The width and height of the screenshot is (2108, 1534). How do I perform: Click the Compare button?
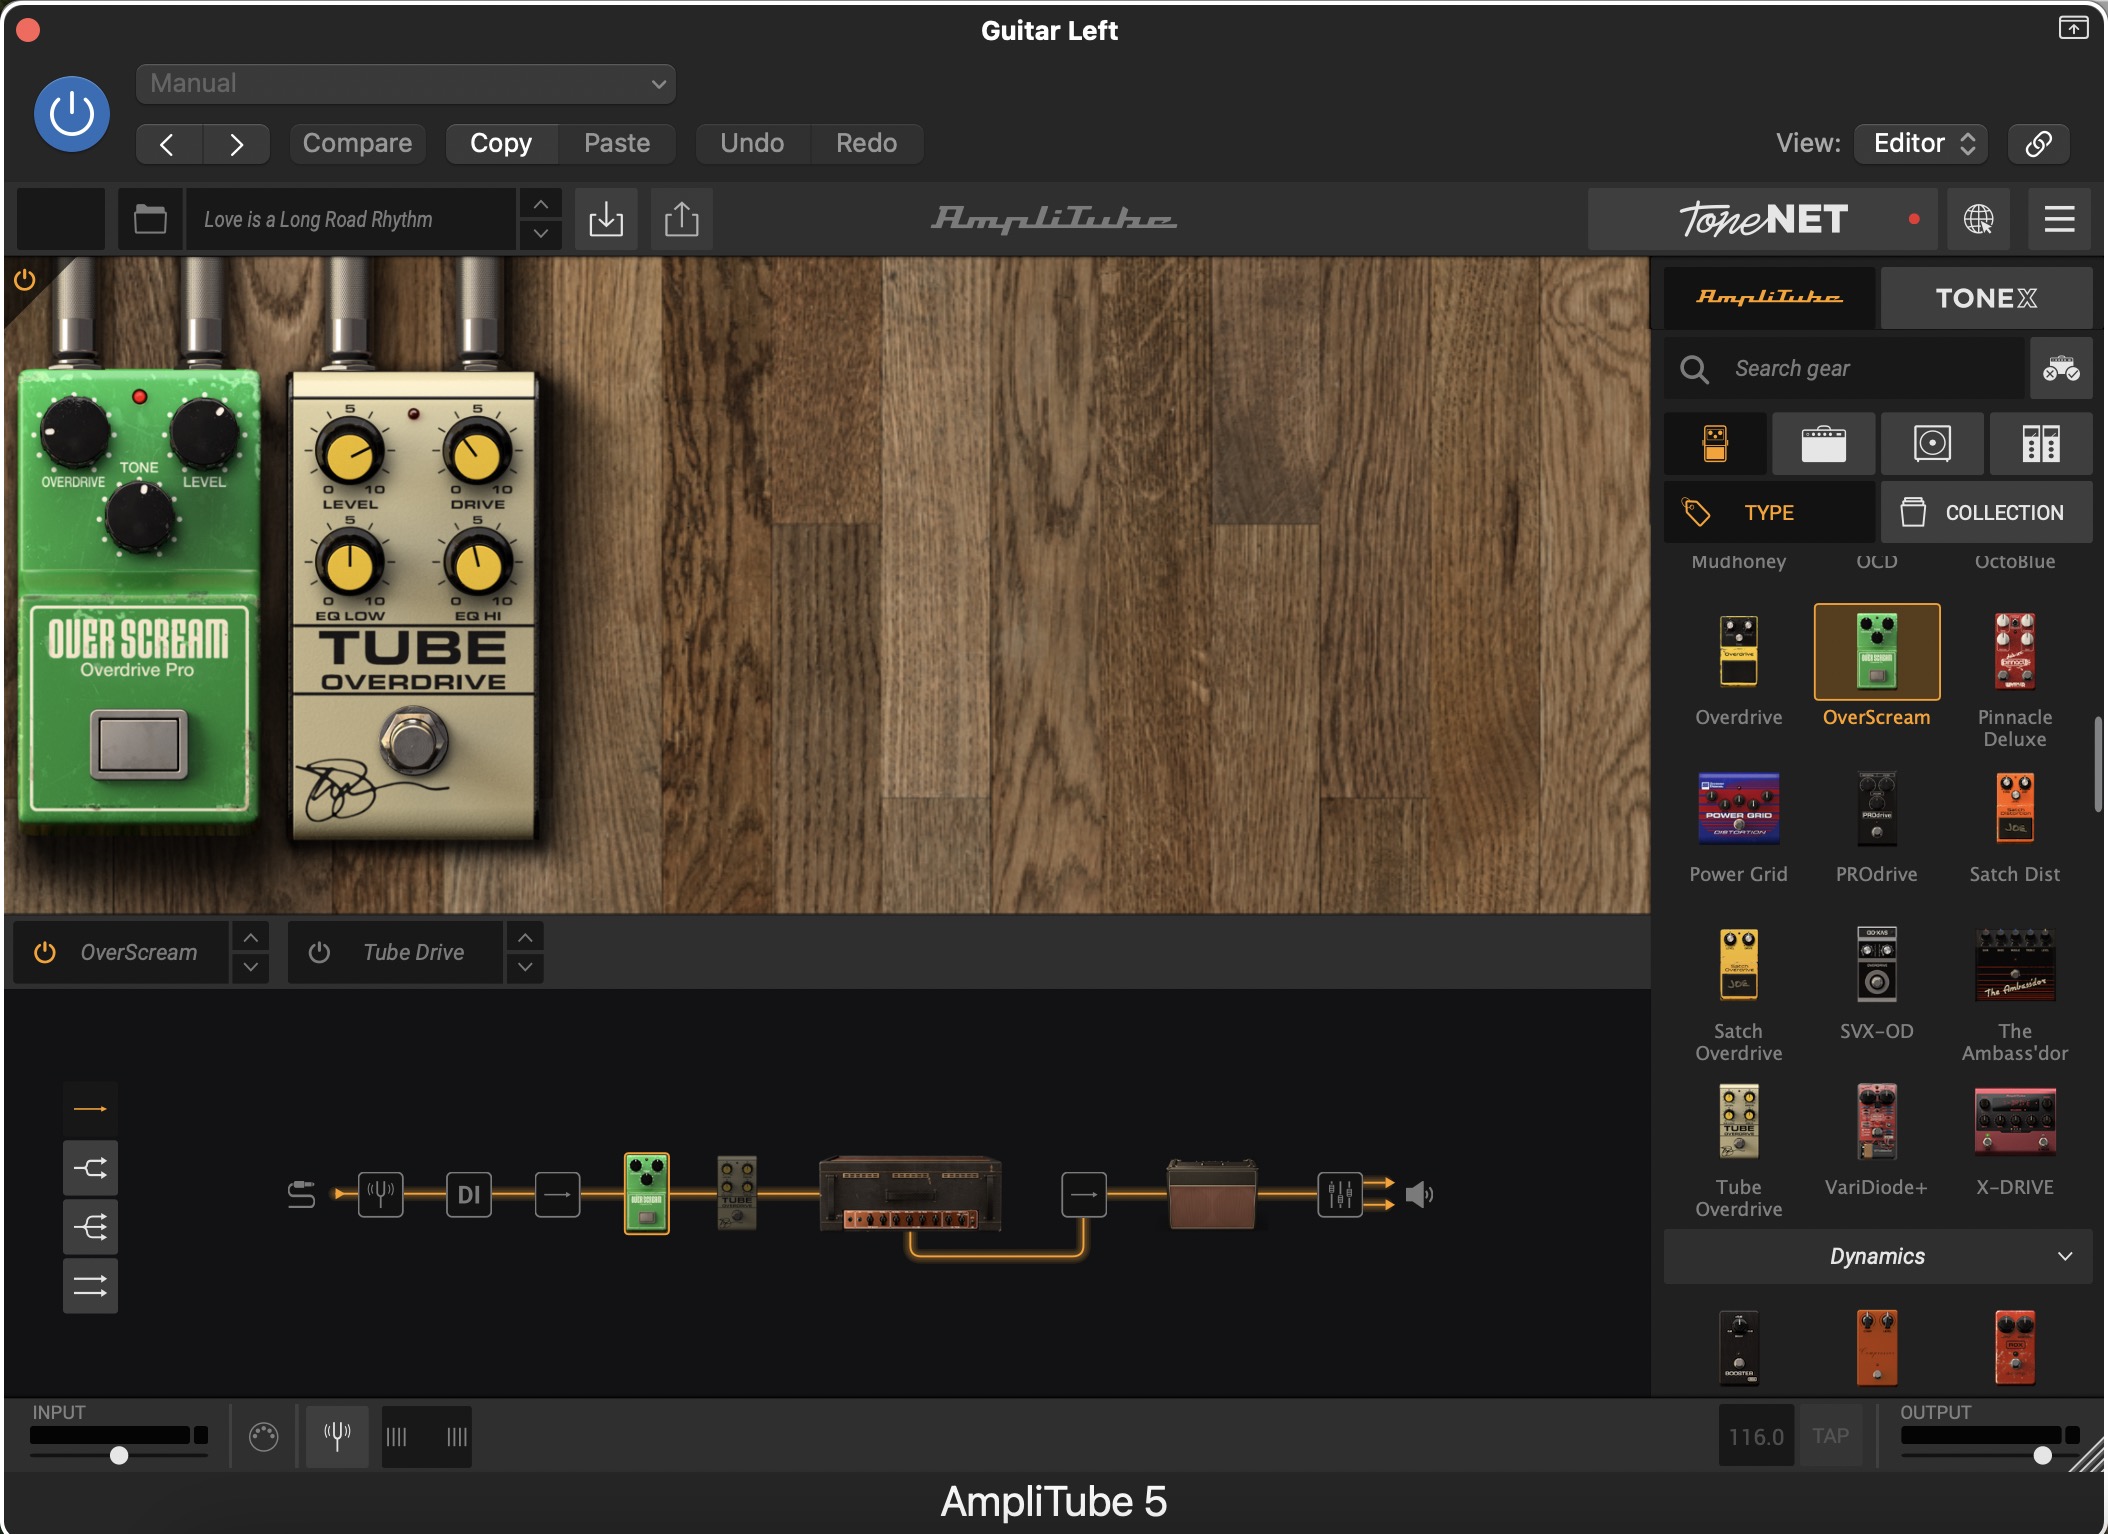click(x=357, y=143)
